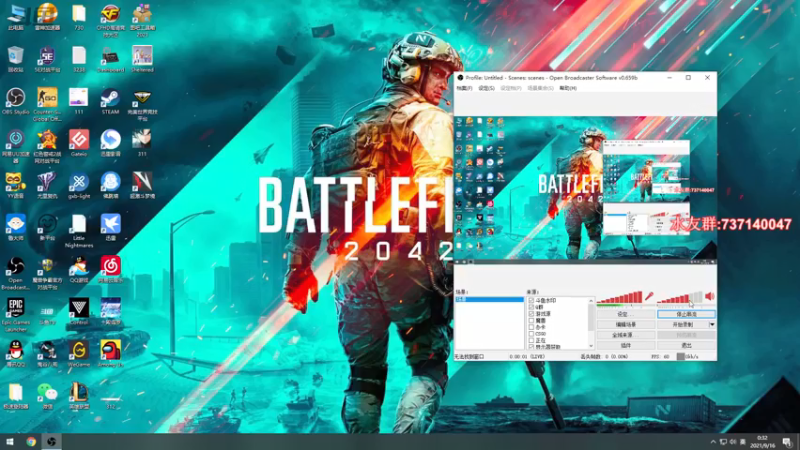Click the 设定... settings button
800x450 pixels.
pos(626,314)
